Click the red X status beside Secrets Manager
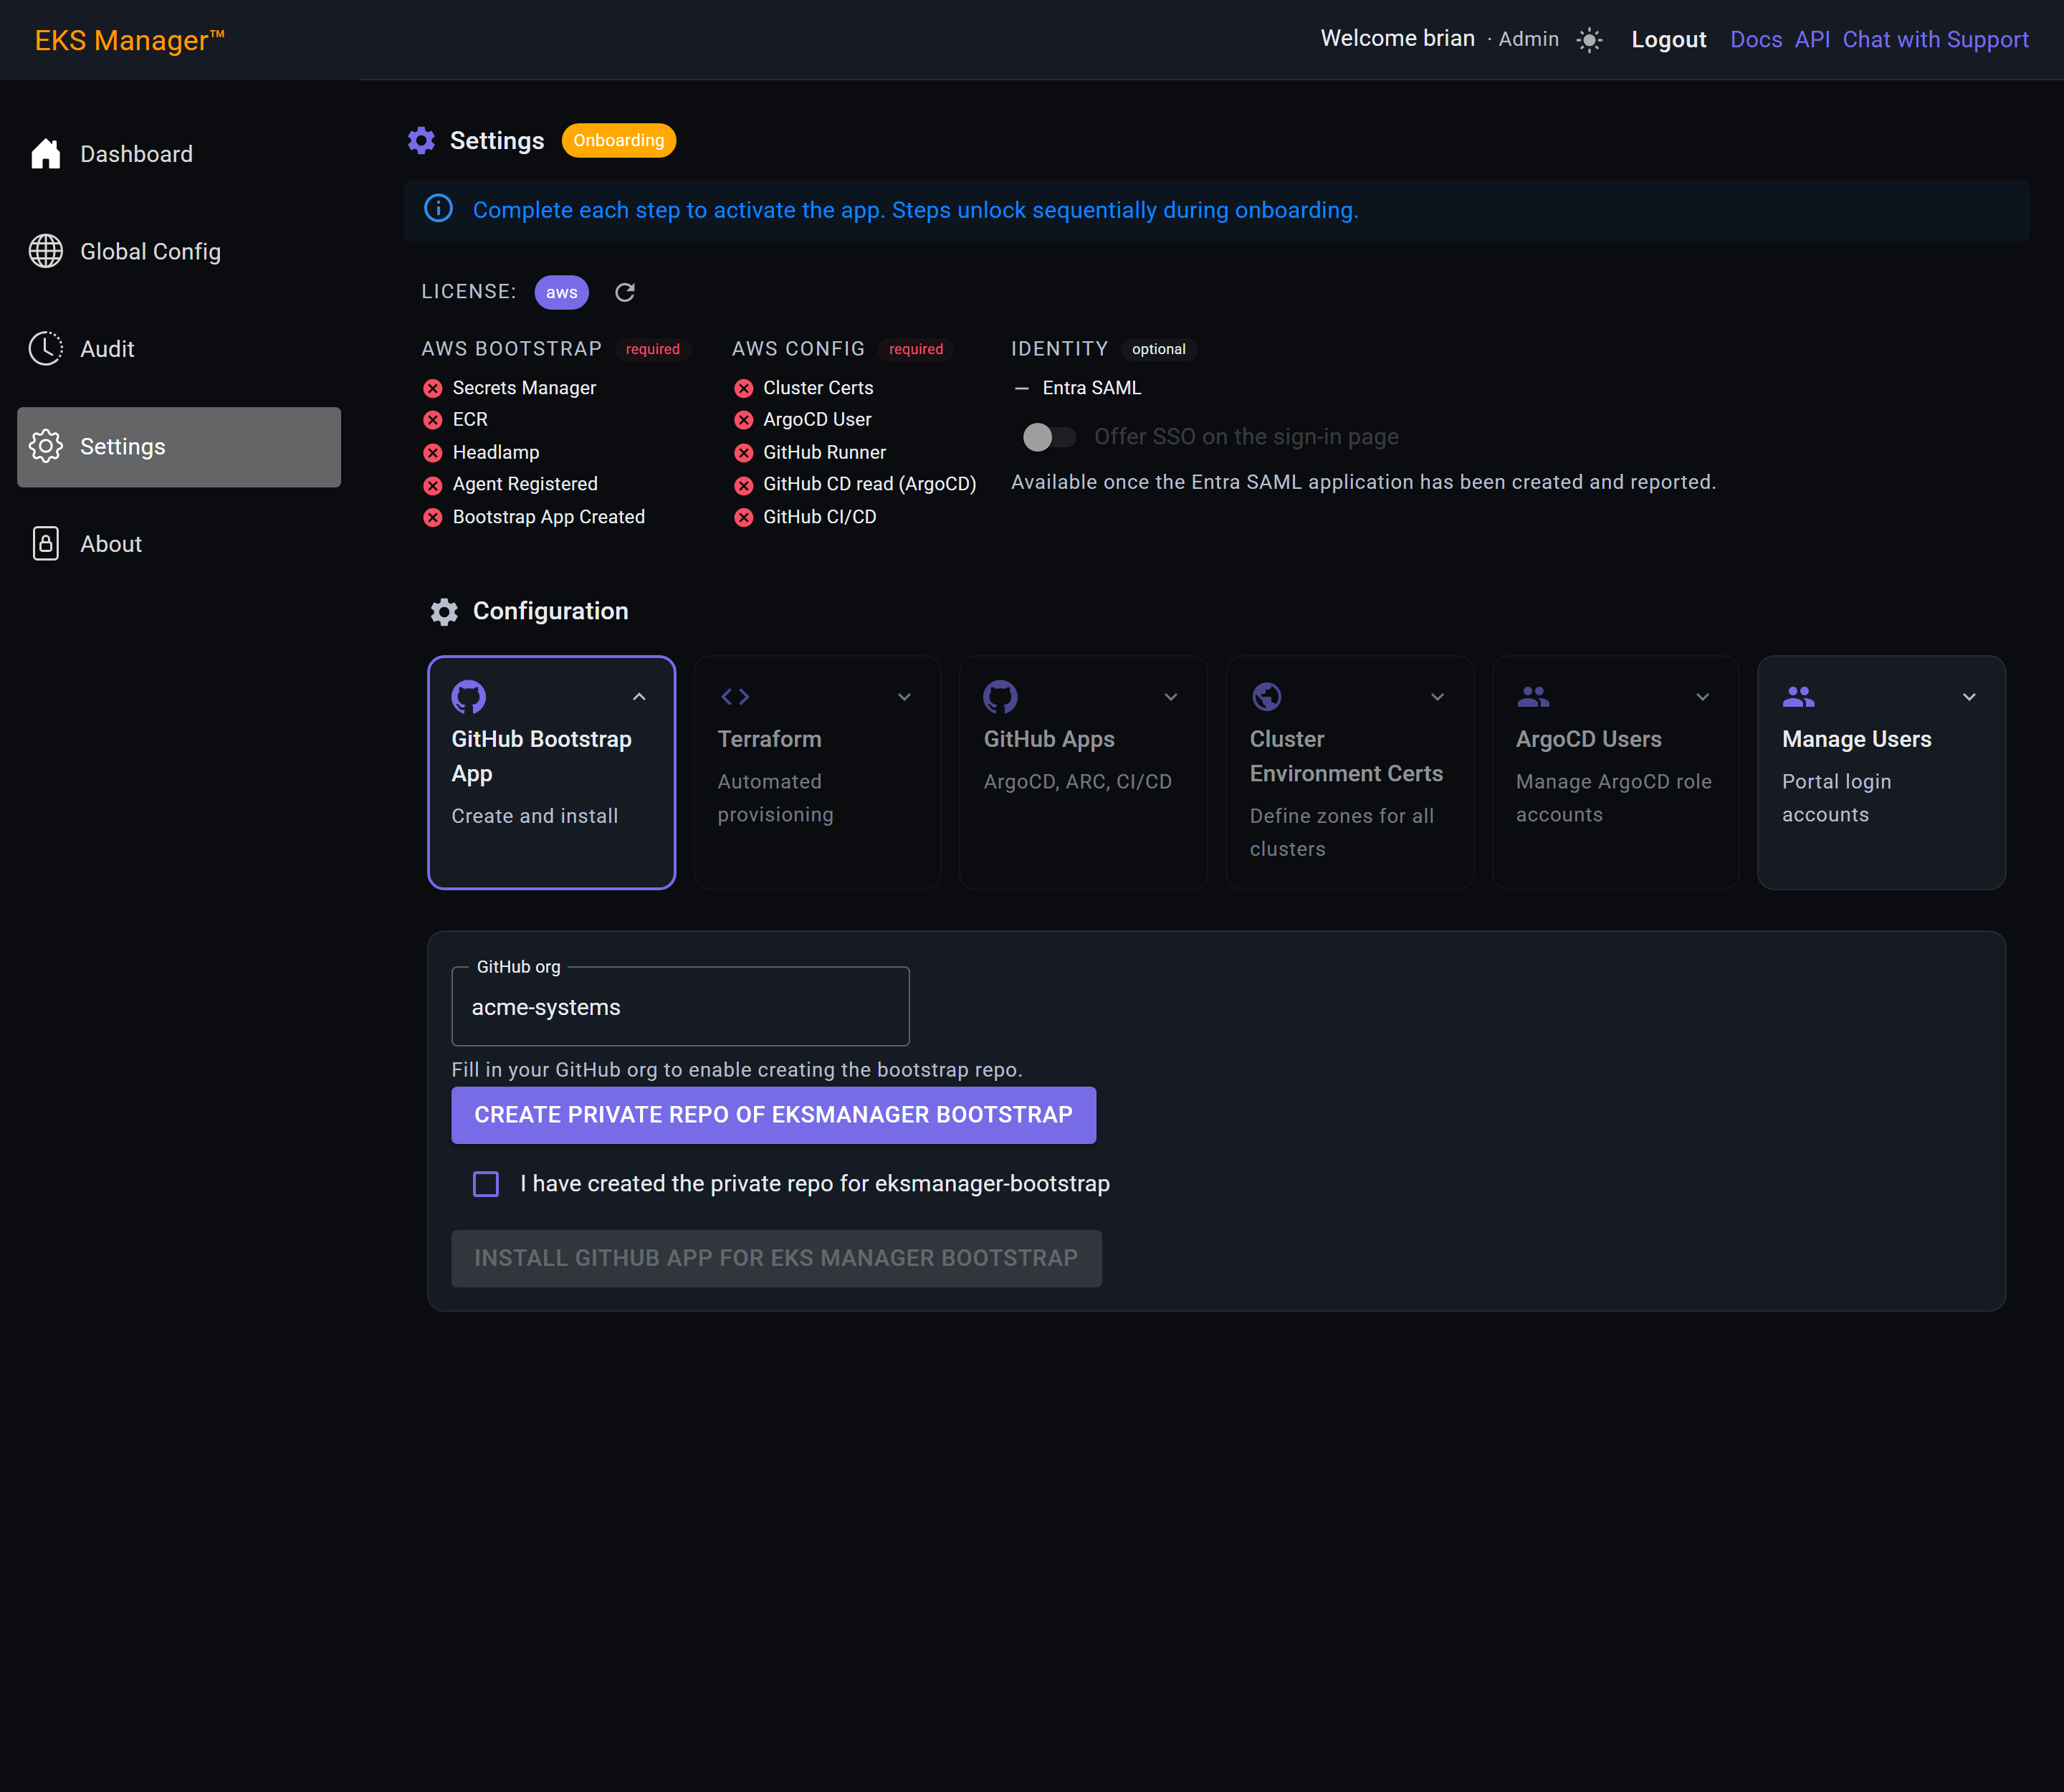 [433, 388]
